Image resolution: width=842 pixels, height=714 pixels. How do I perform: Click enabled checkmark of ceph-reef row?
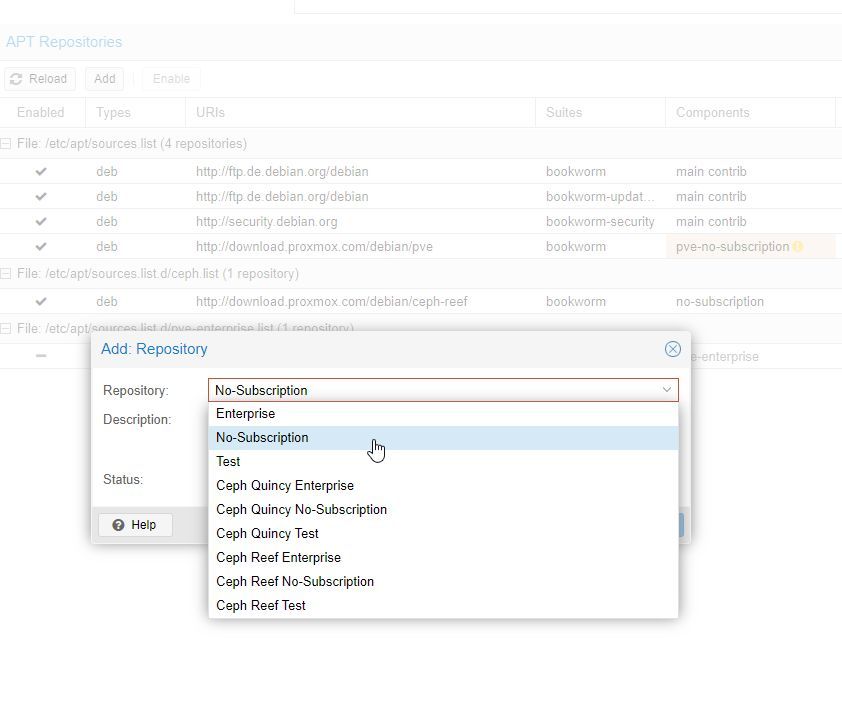click(41, 302)
